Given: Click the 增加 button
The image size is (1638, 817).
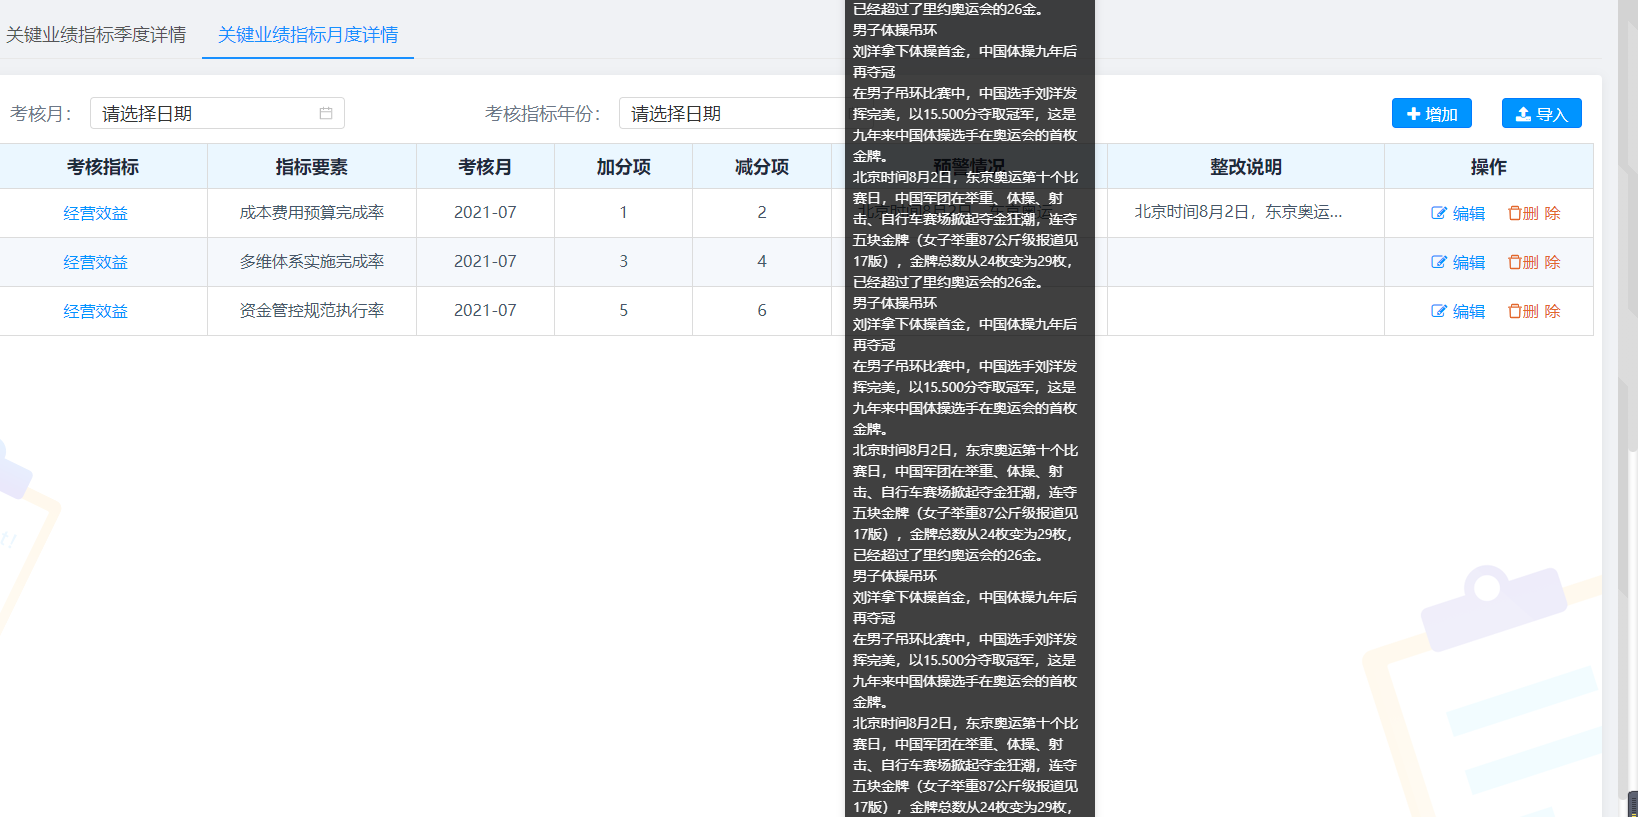Looking at the screenshot, I should (x=1432, y=113).
